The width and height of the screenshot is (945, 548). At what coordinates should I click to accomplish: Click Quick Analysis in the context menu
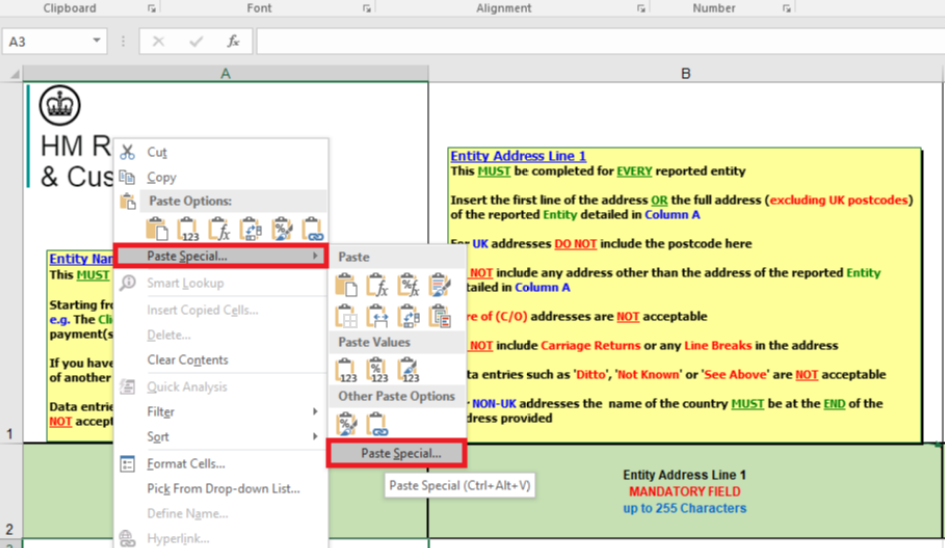(221, 386)
